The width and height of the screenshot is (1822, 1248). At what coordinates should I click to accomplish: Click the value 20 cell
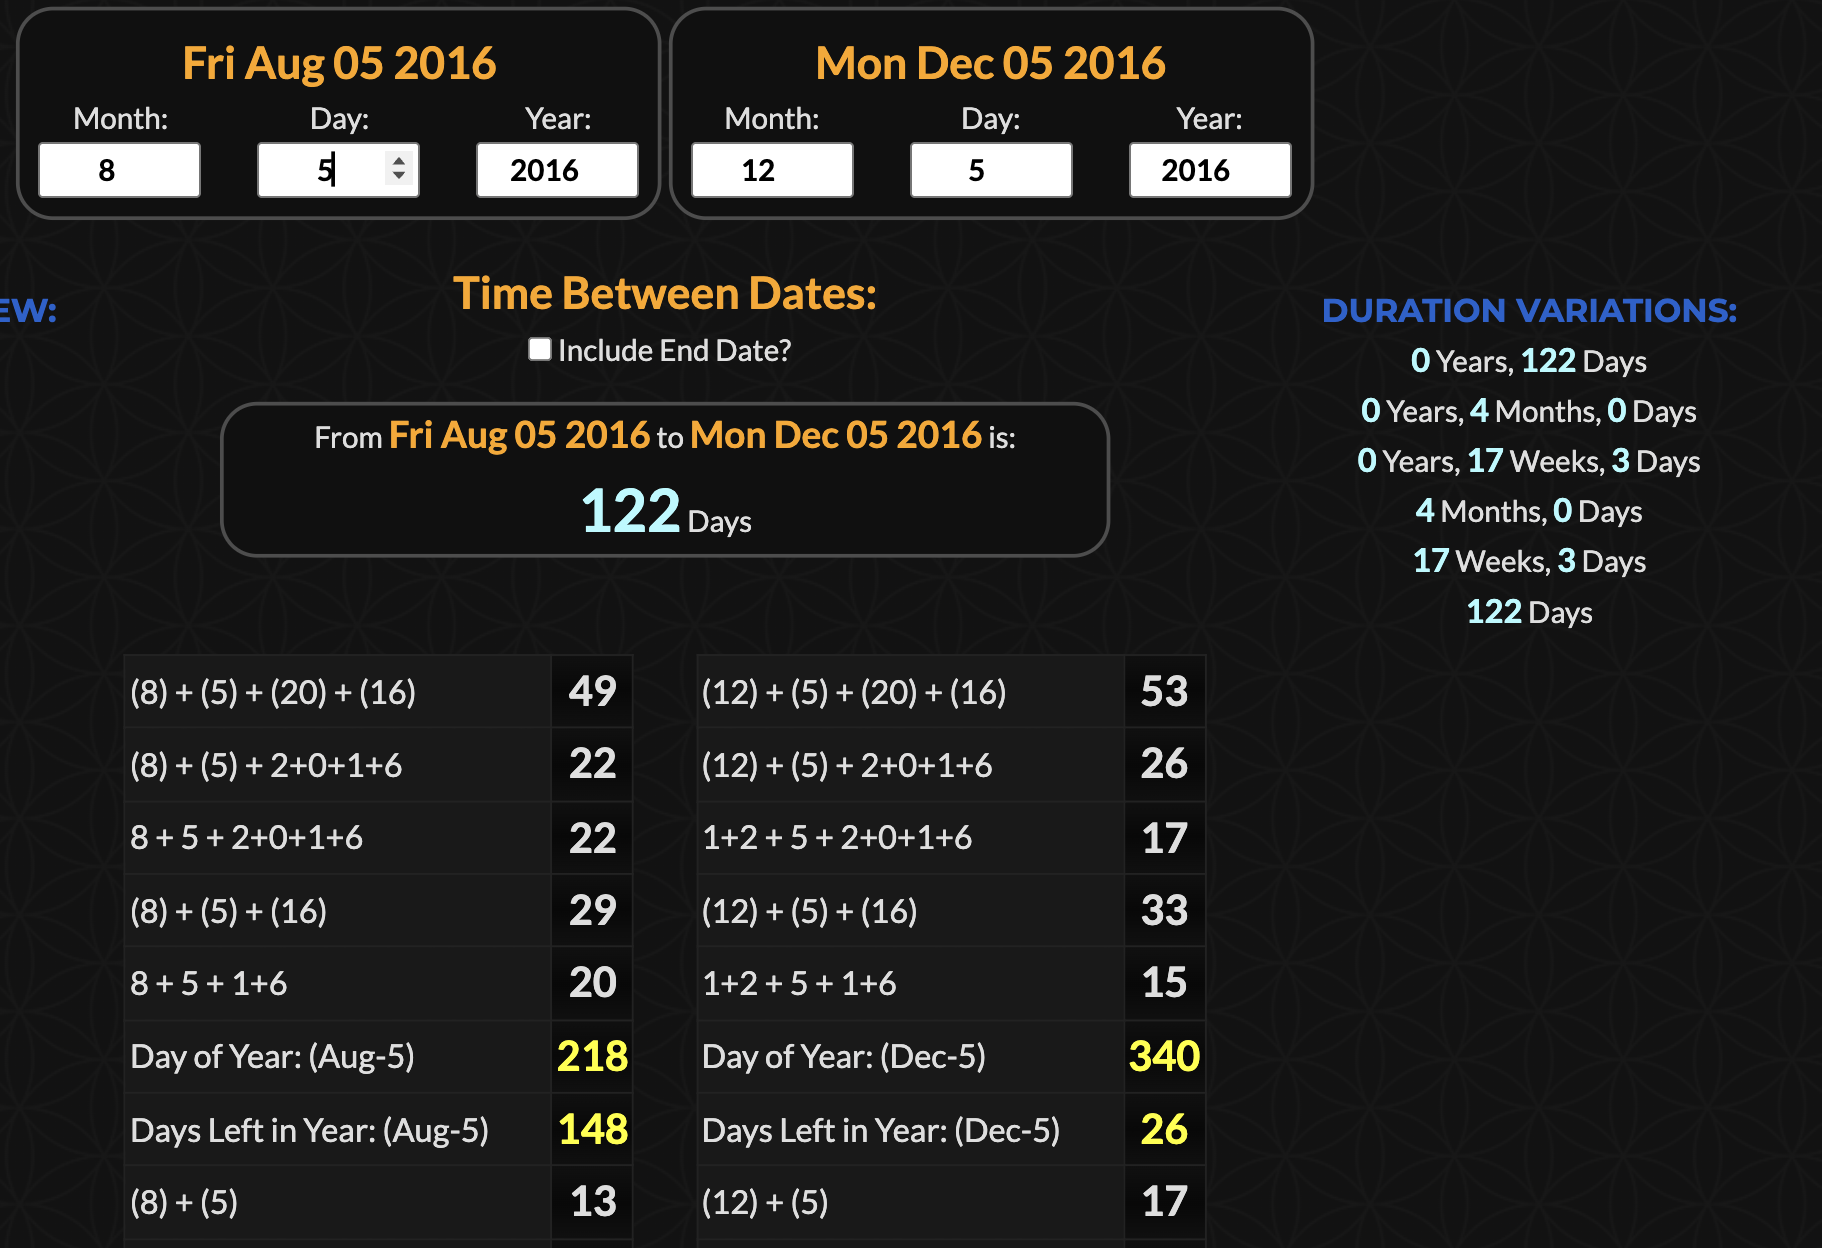click(592, 984)
